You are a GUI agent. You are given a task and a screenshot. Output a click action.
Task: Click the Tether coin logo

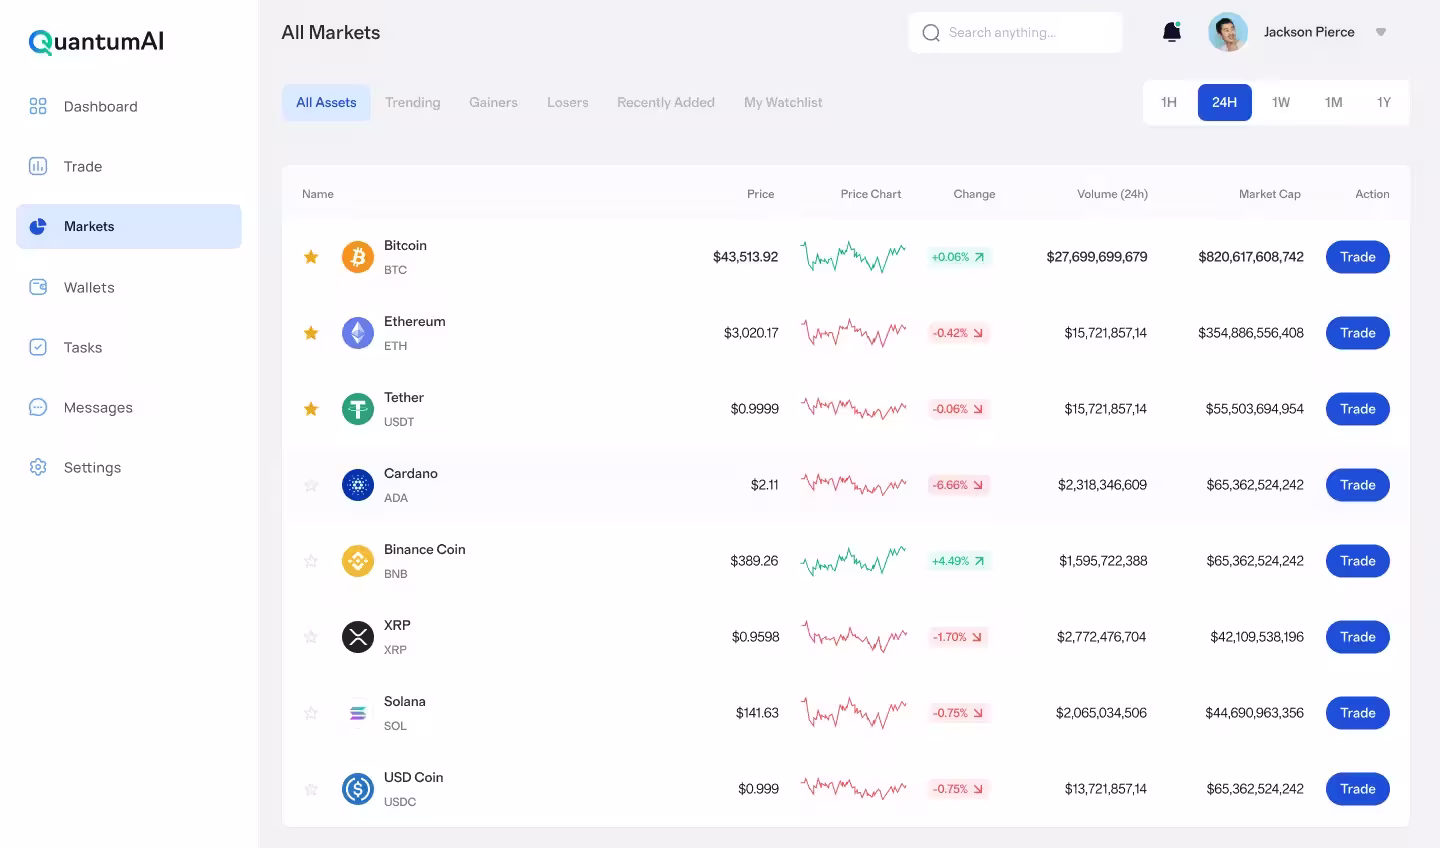click(358, 409)
